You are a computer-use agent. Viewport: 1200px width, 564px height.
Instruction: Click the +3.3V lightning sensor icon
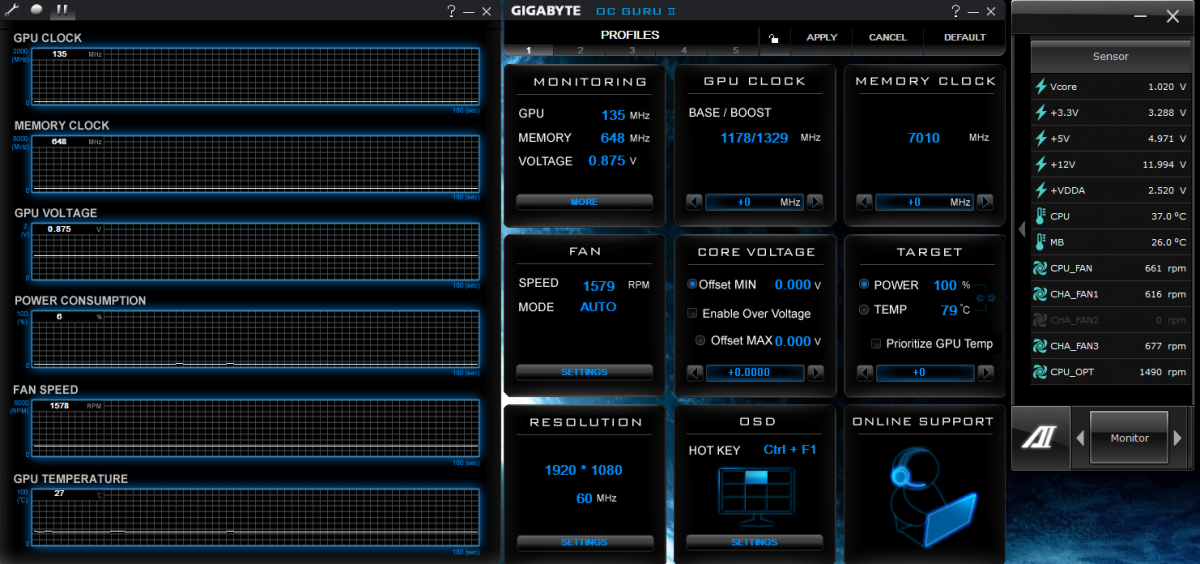1040,113
